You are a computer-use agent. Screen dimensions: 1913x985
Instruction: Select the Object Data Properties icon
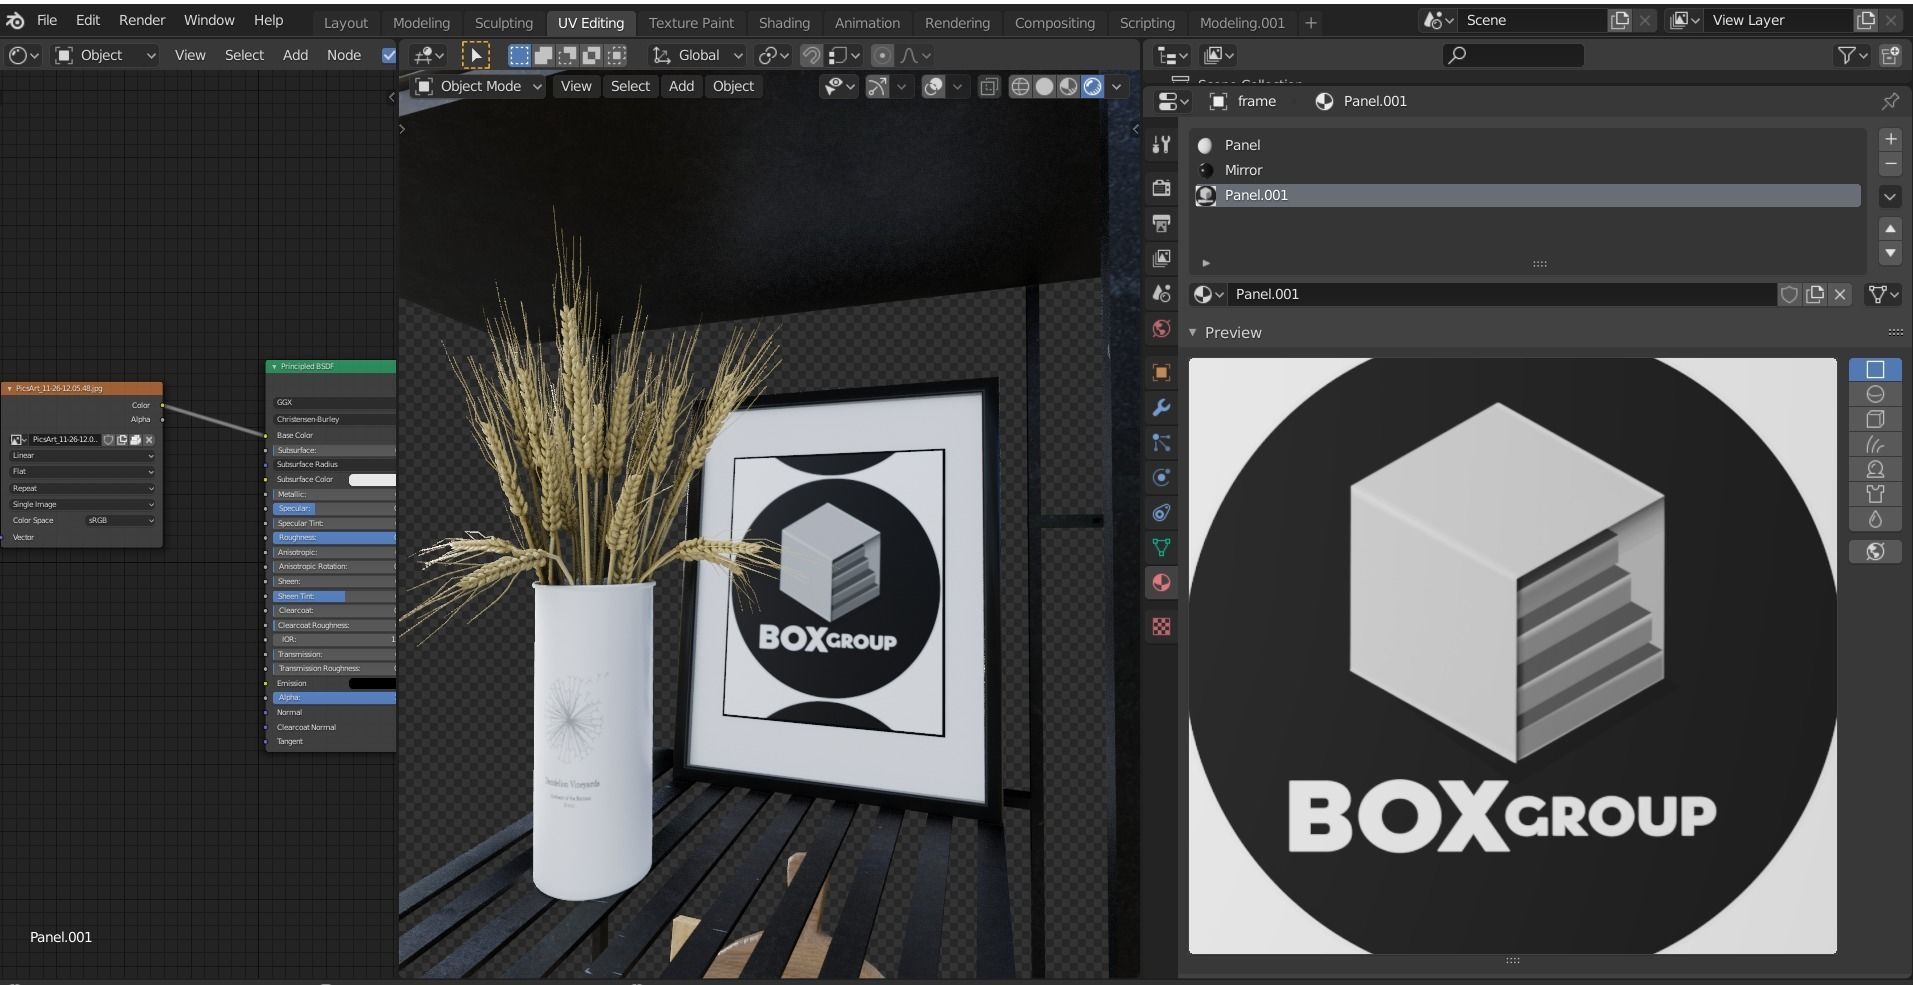coord(1161,548)
